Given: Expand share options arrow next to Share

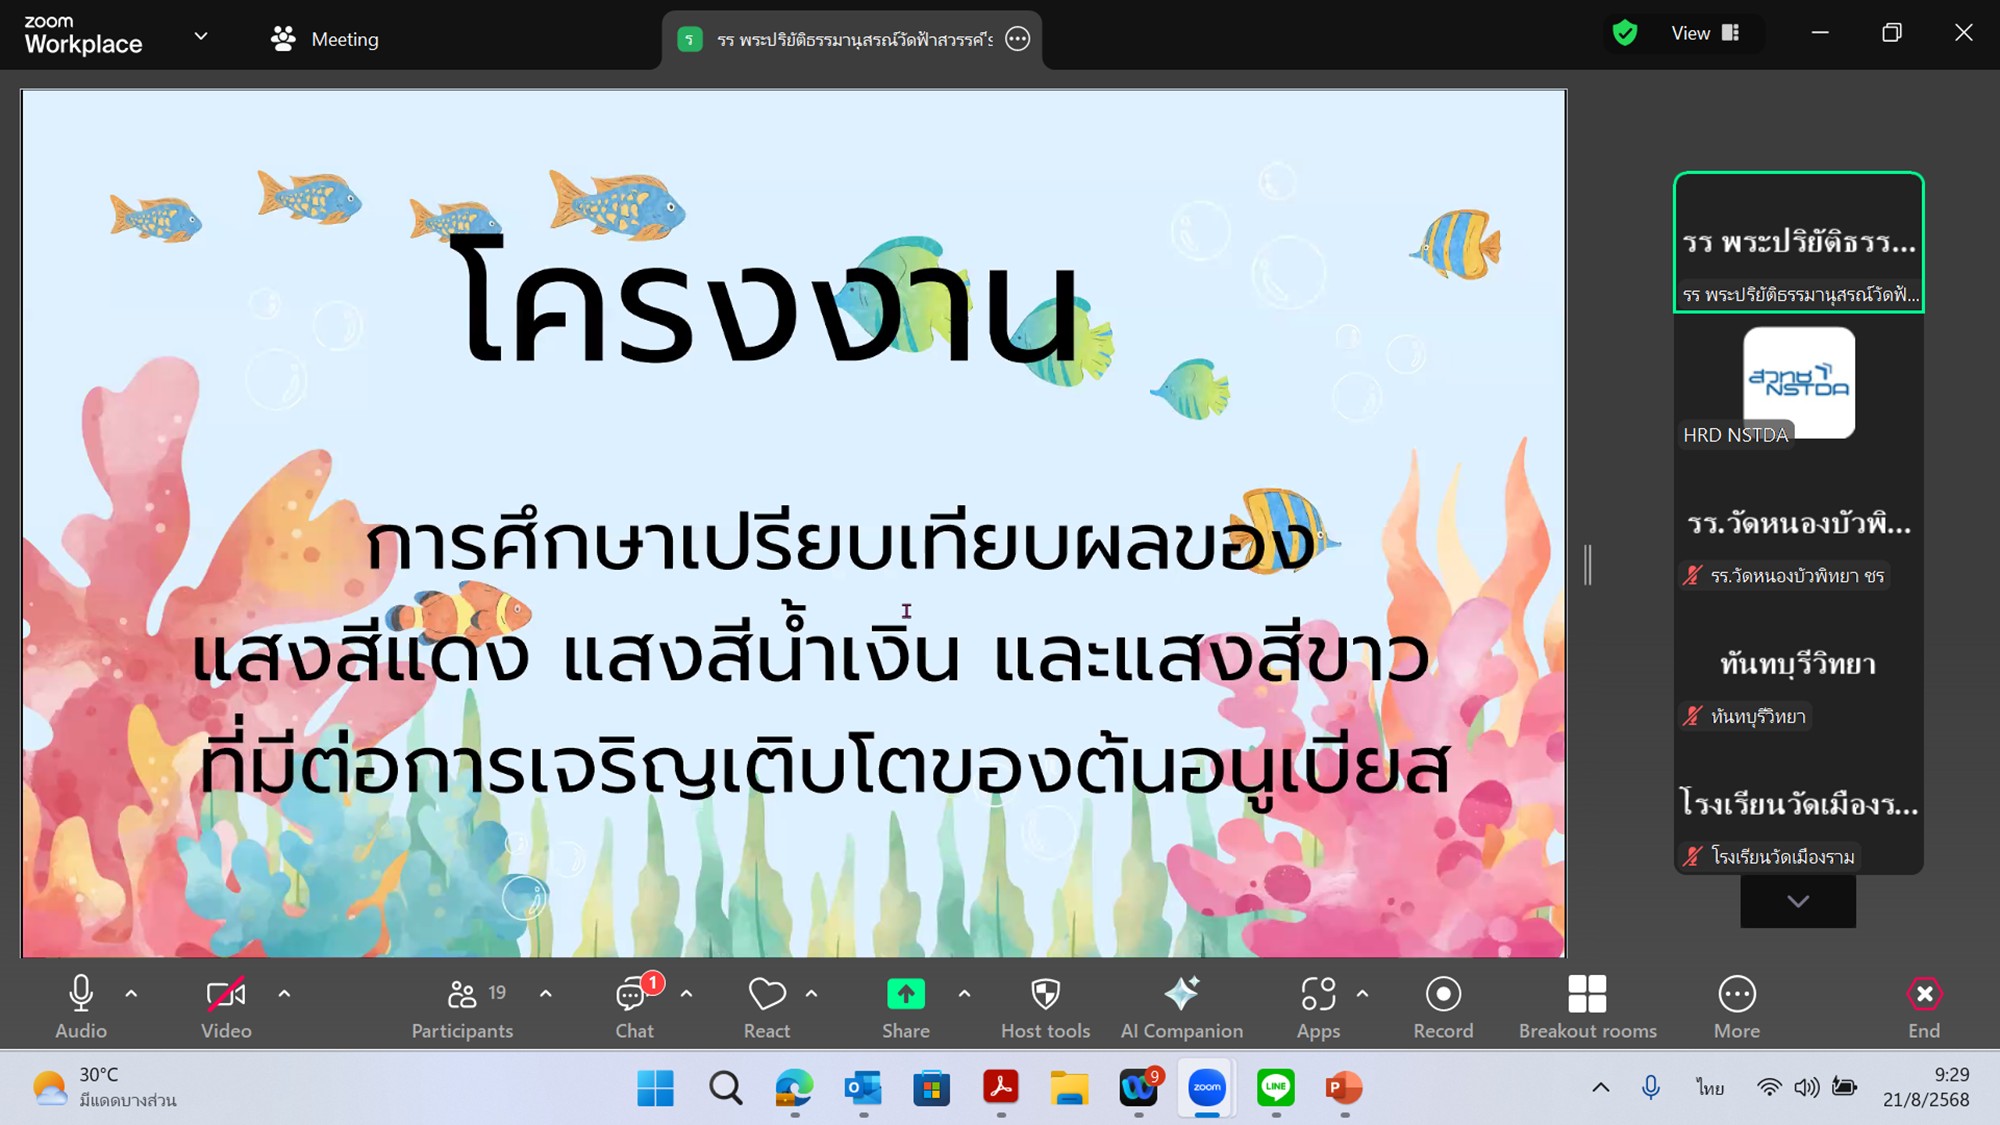Looking at the screenshot, I should tap(964, 994).
